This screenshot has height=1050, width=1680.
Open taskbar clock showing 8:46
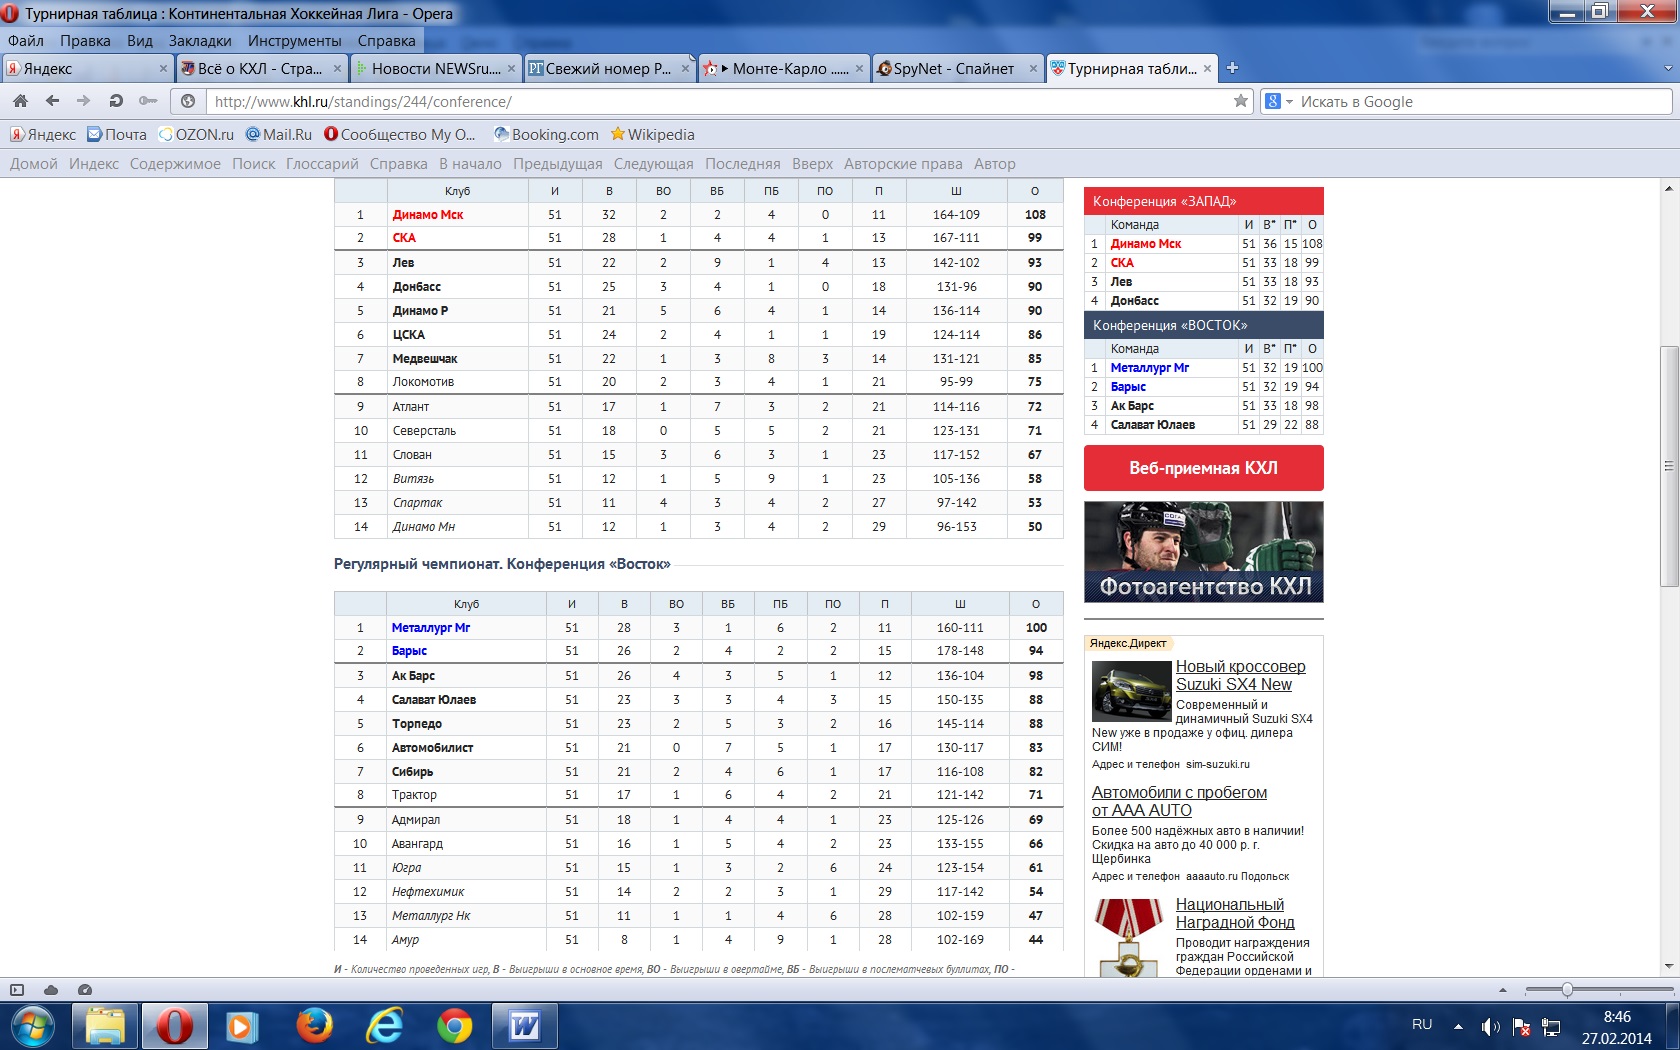[1616, 1027]
